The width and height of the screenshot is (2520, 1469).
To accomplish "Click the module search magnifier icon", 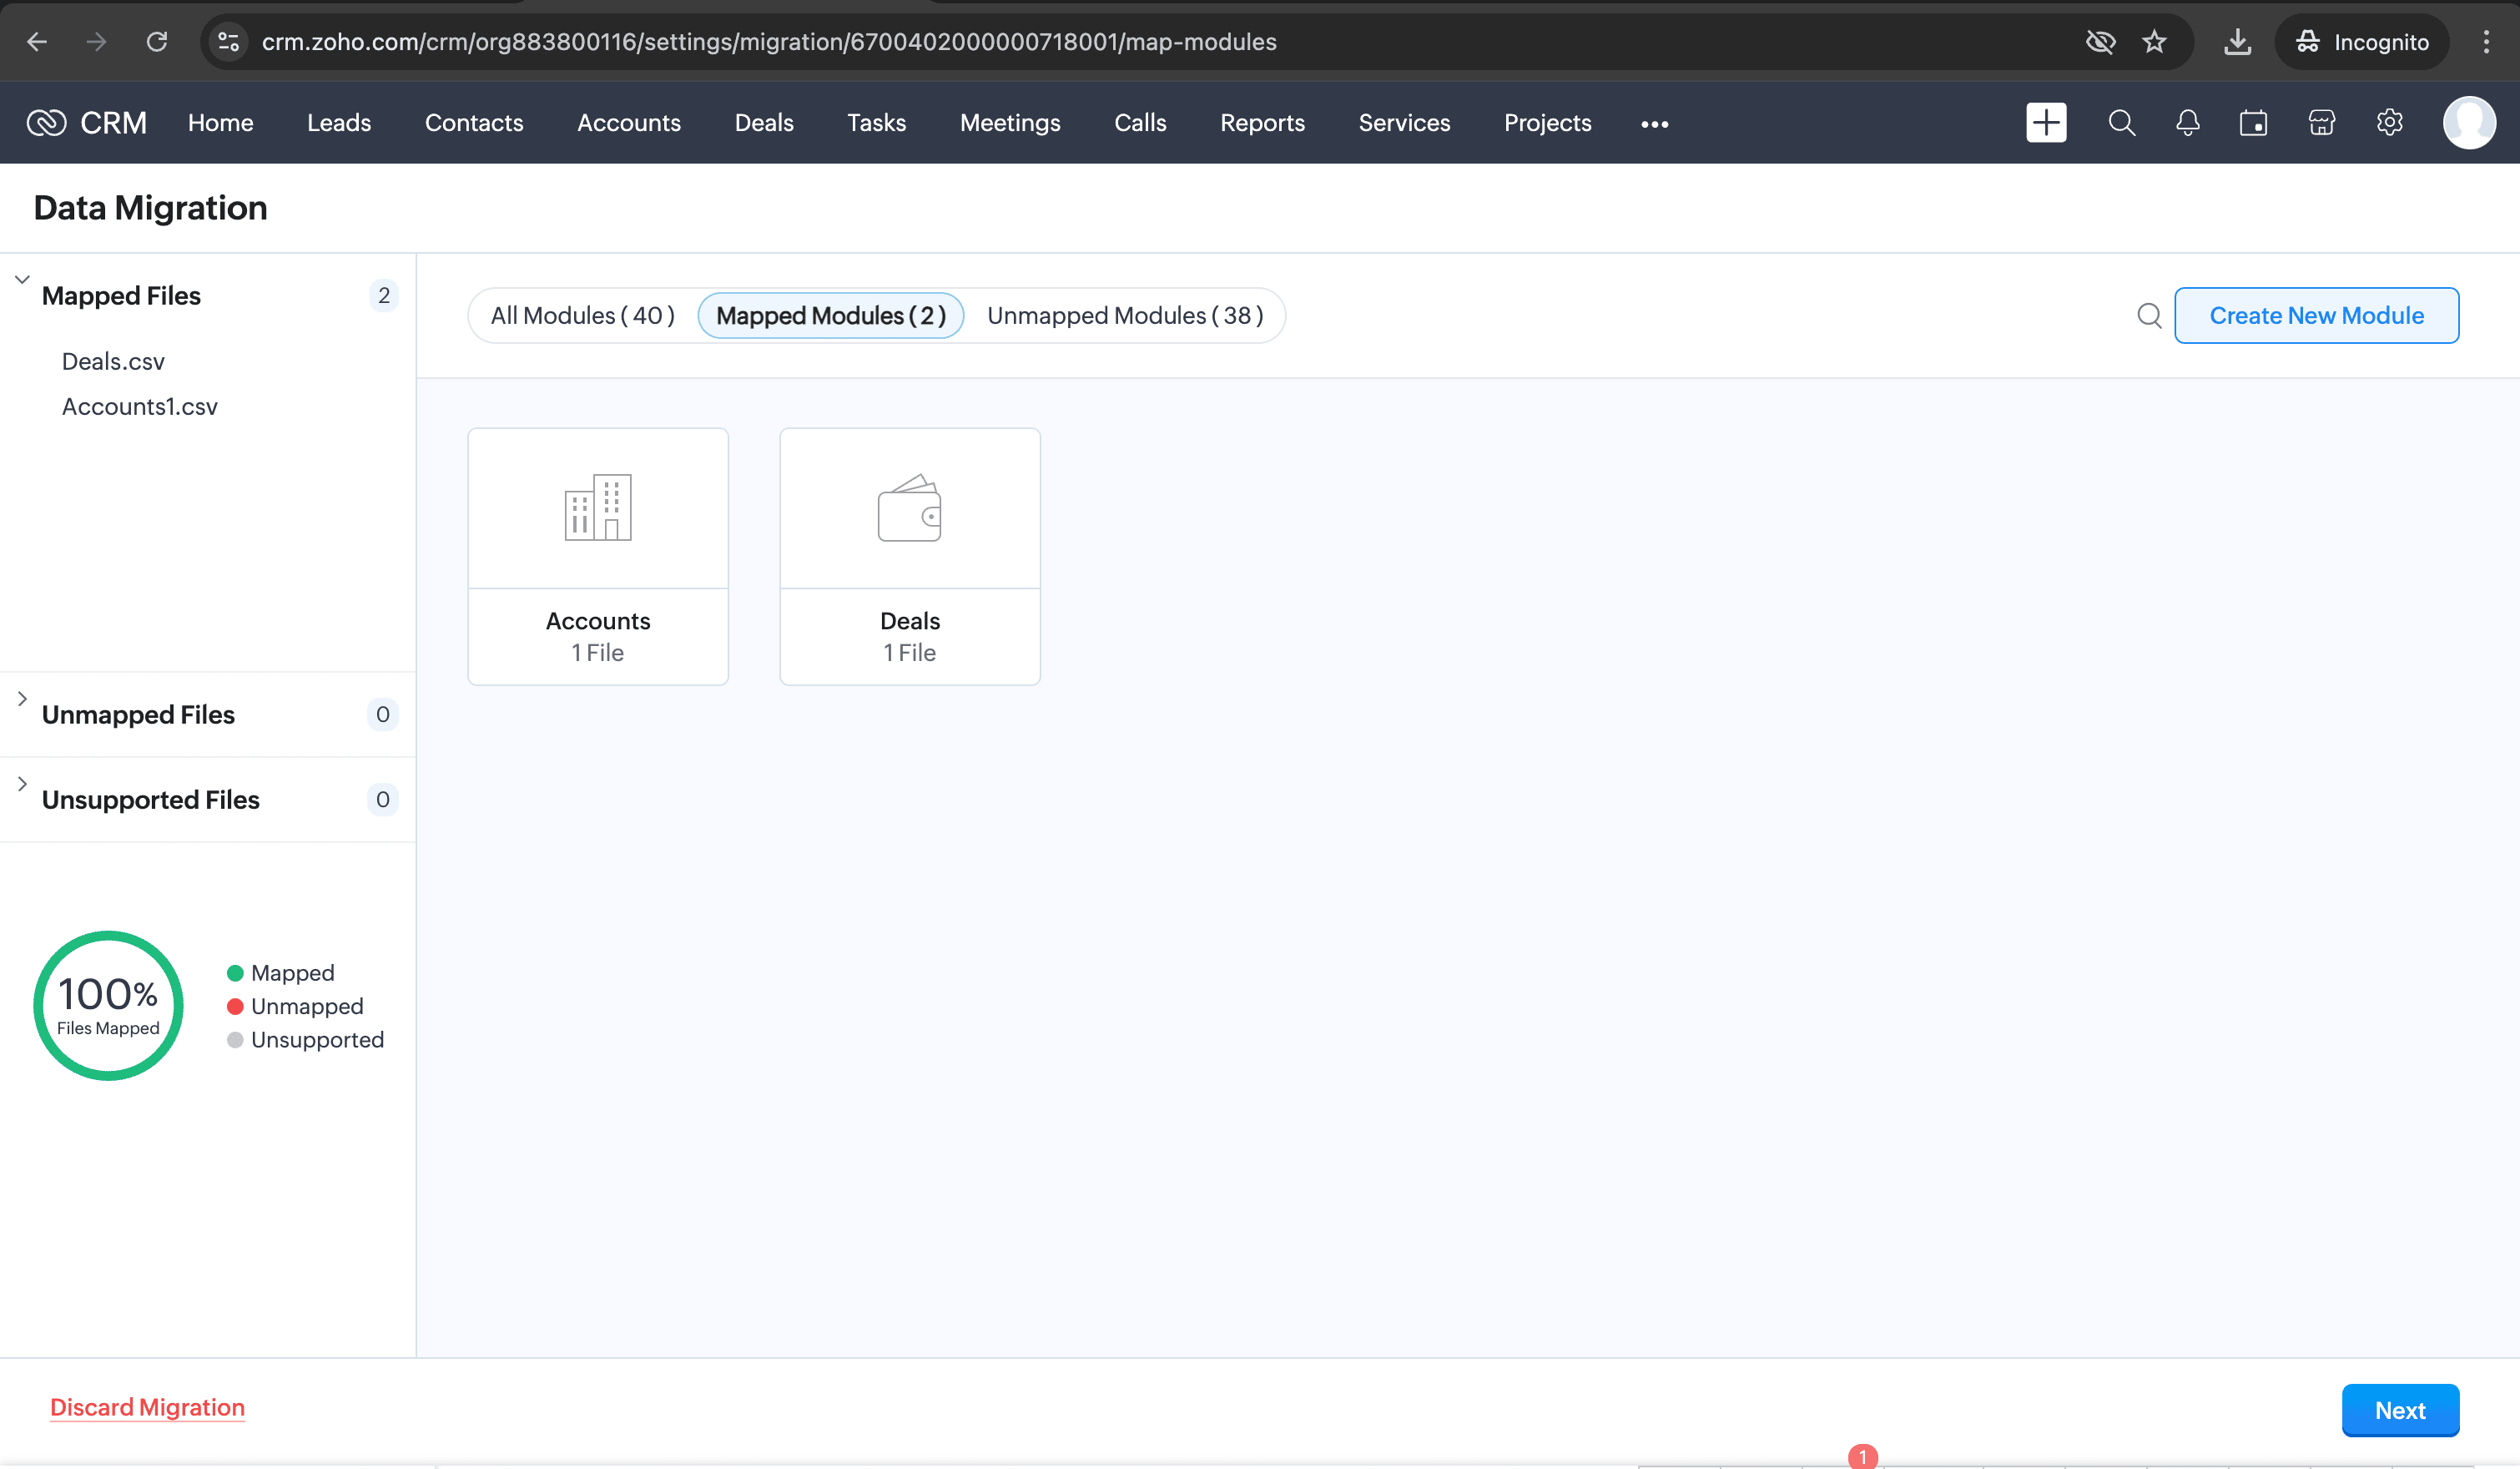I will point(2149,316).
